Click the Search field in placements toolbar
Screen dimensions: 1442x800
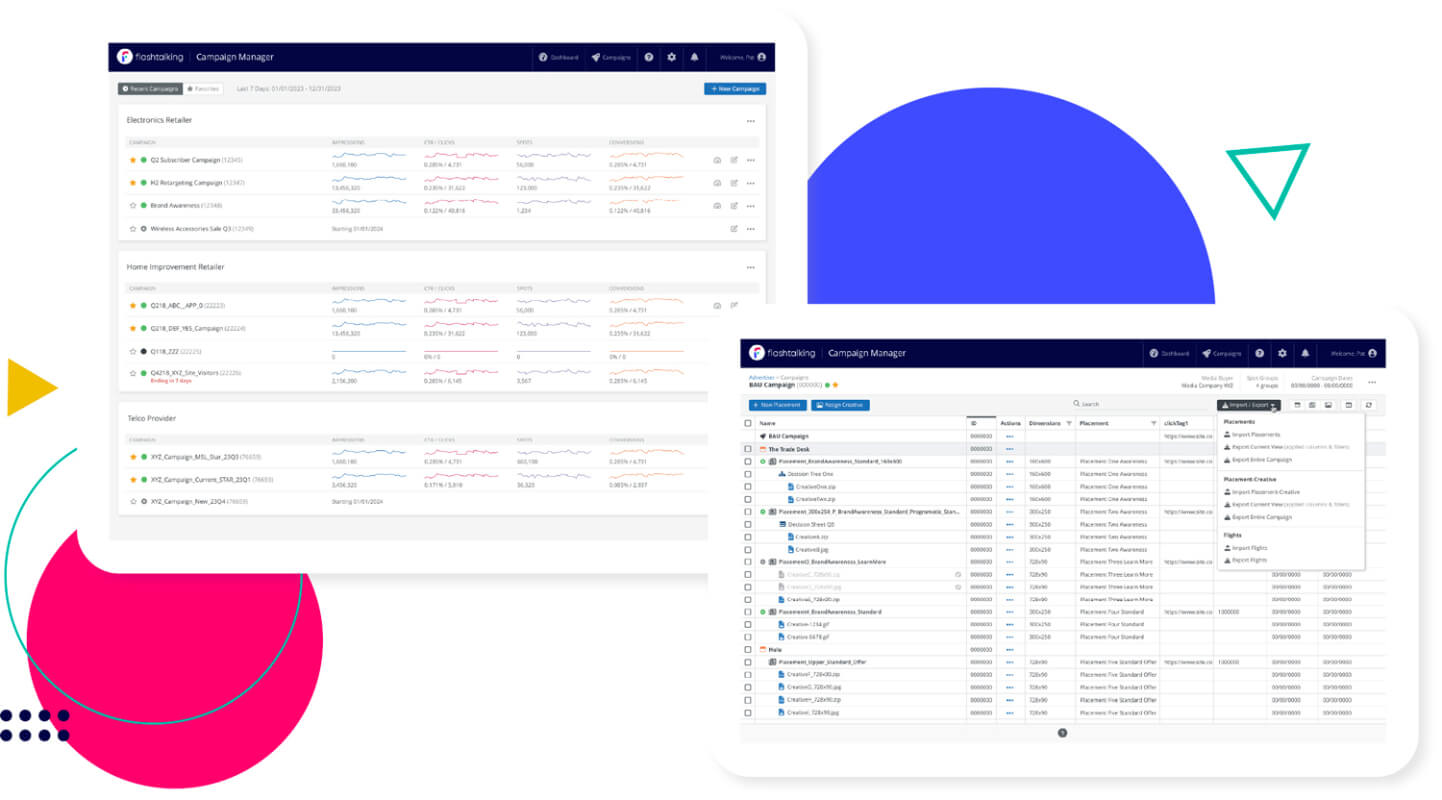[x=1140, y=405]
